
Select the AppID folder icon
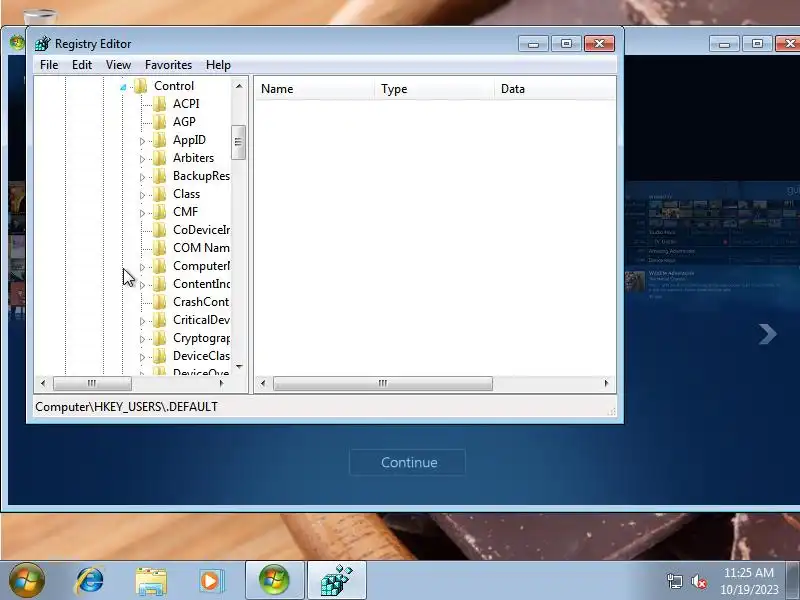point(160,140)
